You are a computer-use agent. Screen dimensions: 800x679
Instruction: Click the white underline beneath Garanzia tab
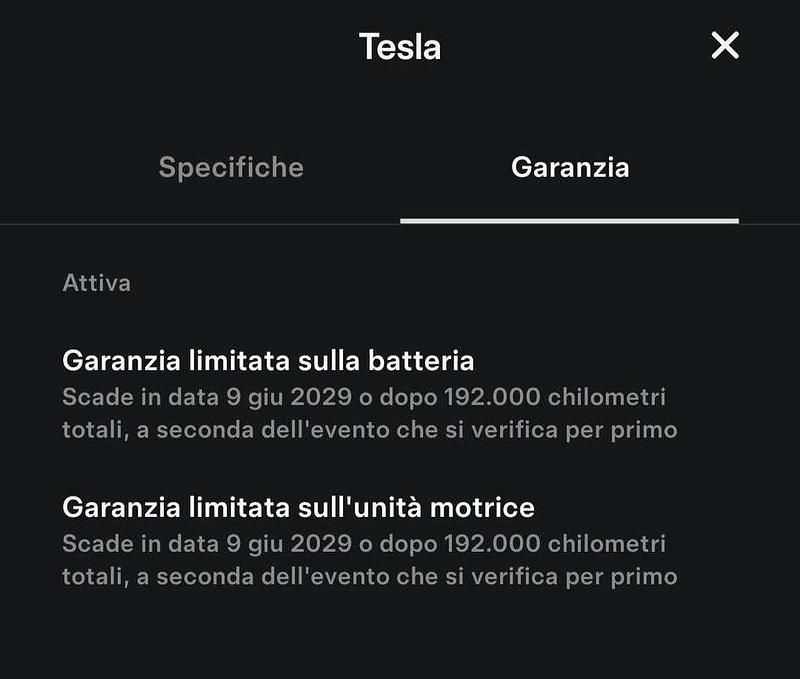(x=569, y=220)
